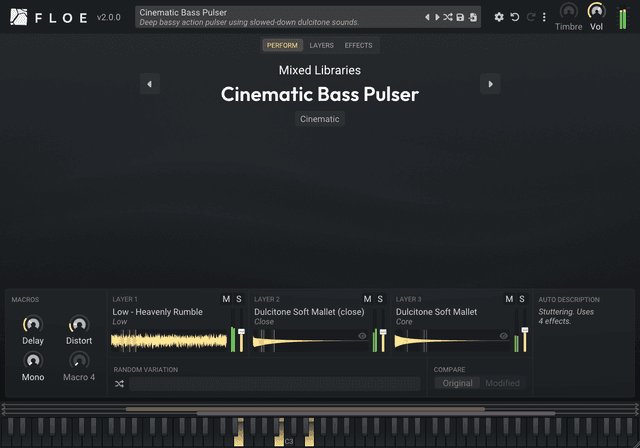
Task: Mute Layer 3
Action: 509,299
